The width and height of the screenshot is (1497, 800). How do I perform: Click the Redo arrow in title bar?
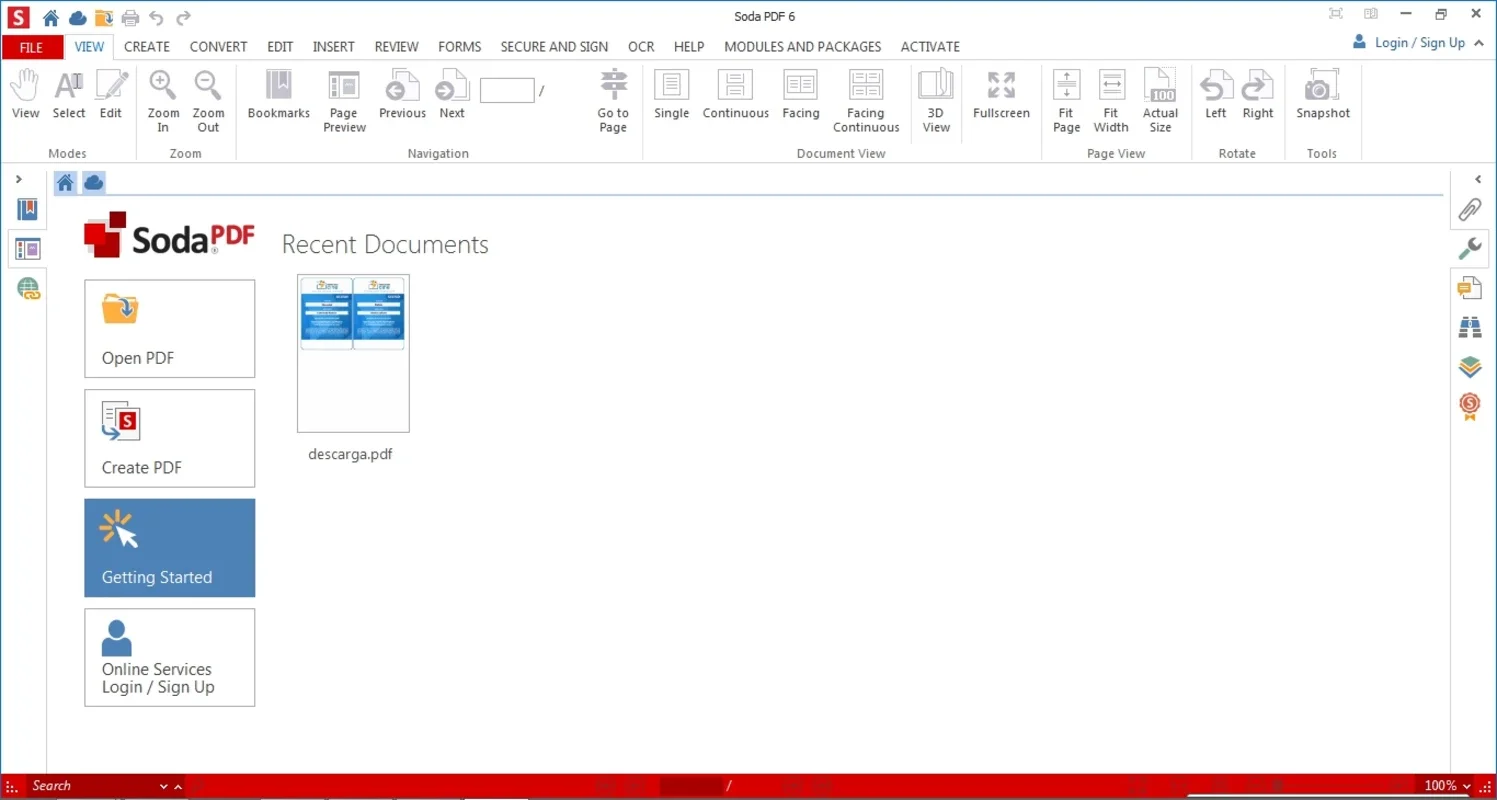[183, 17]
